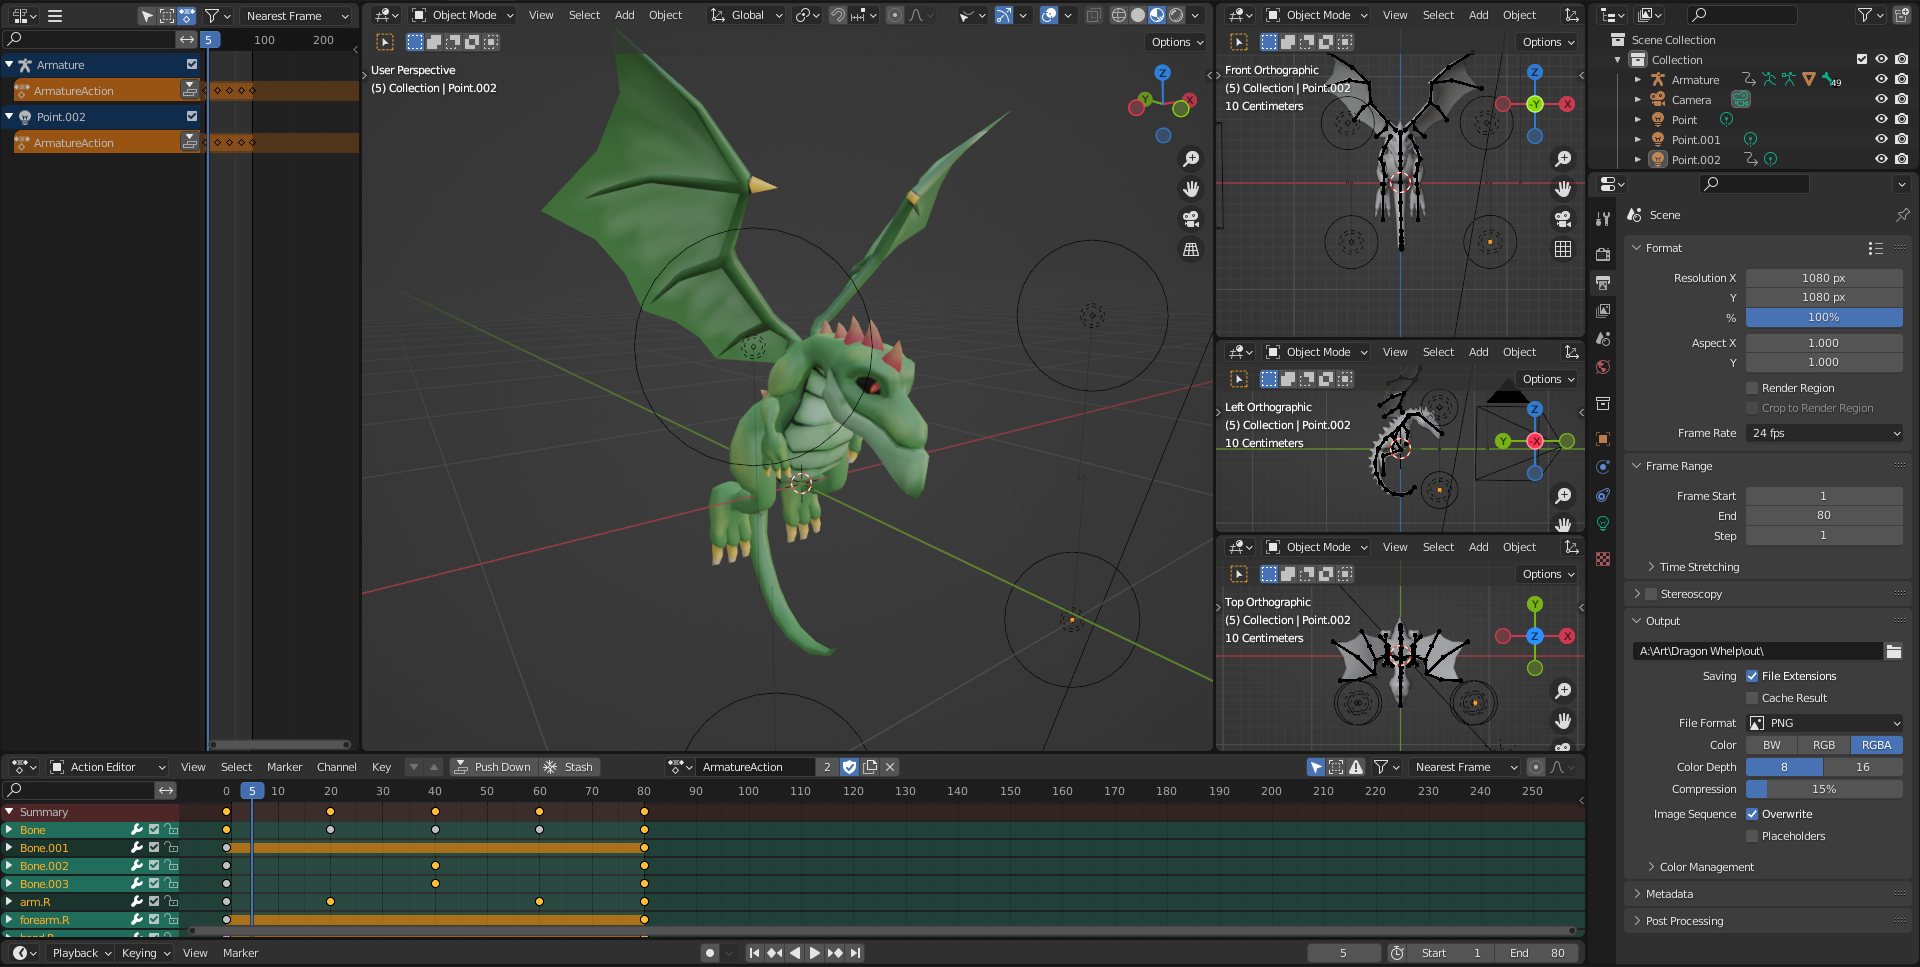Open the Frame Rate 24 fps dropdown
Viewport: 1920px width, 967px height.
(x=1824, y=433)
